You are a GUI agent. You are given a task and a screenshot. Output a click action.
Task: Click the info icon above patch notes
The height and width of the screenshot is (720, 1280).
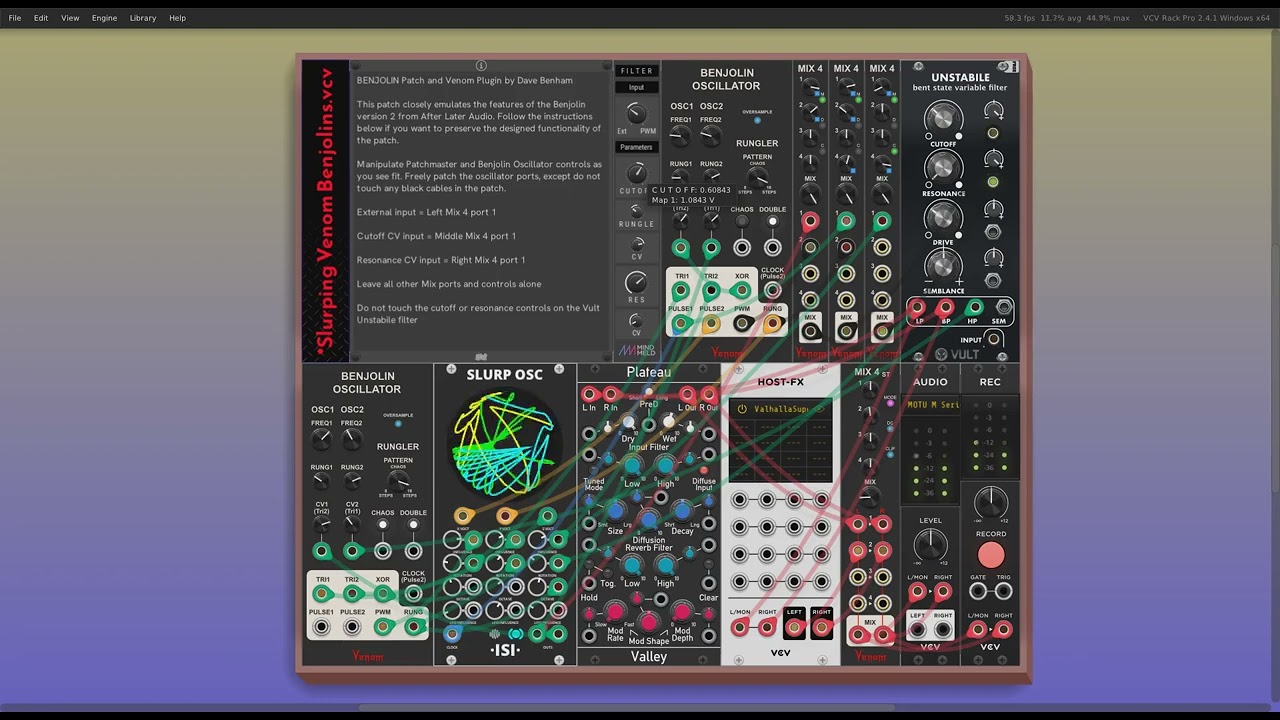tap(481, 66)
